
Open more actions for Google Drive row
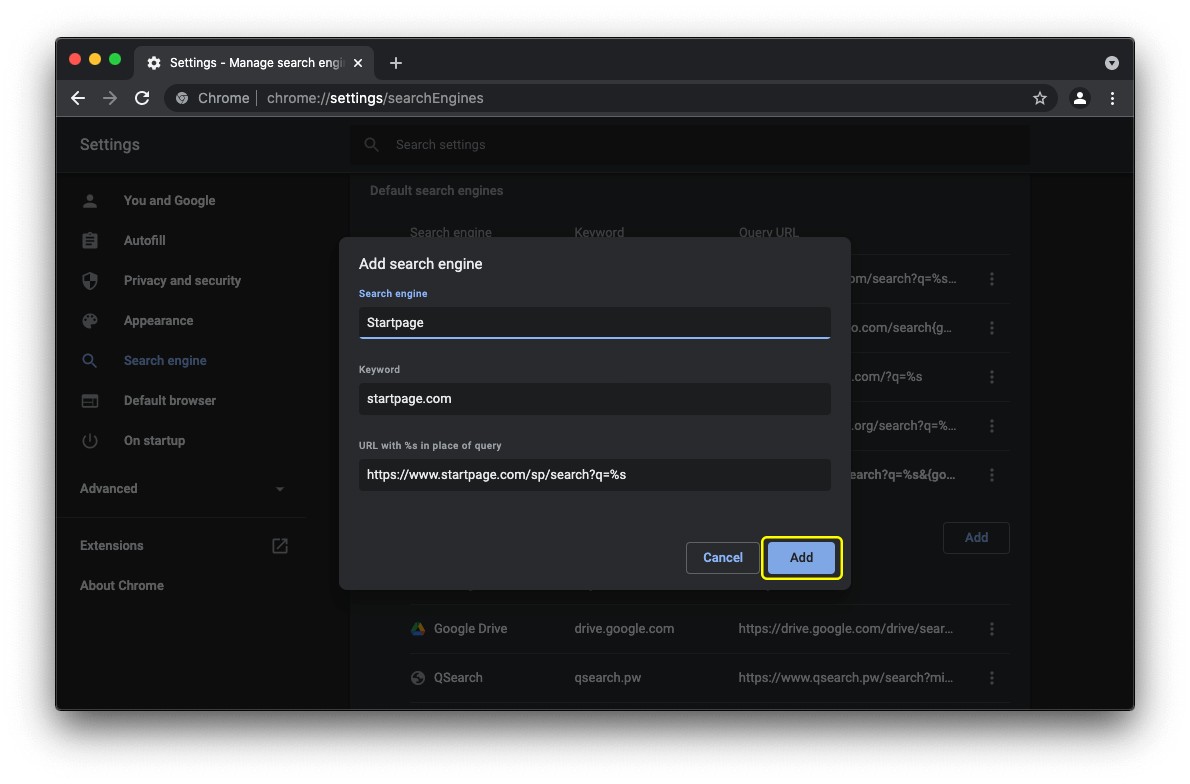pyautogui.click(x=991, y=628)
